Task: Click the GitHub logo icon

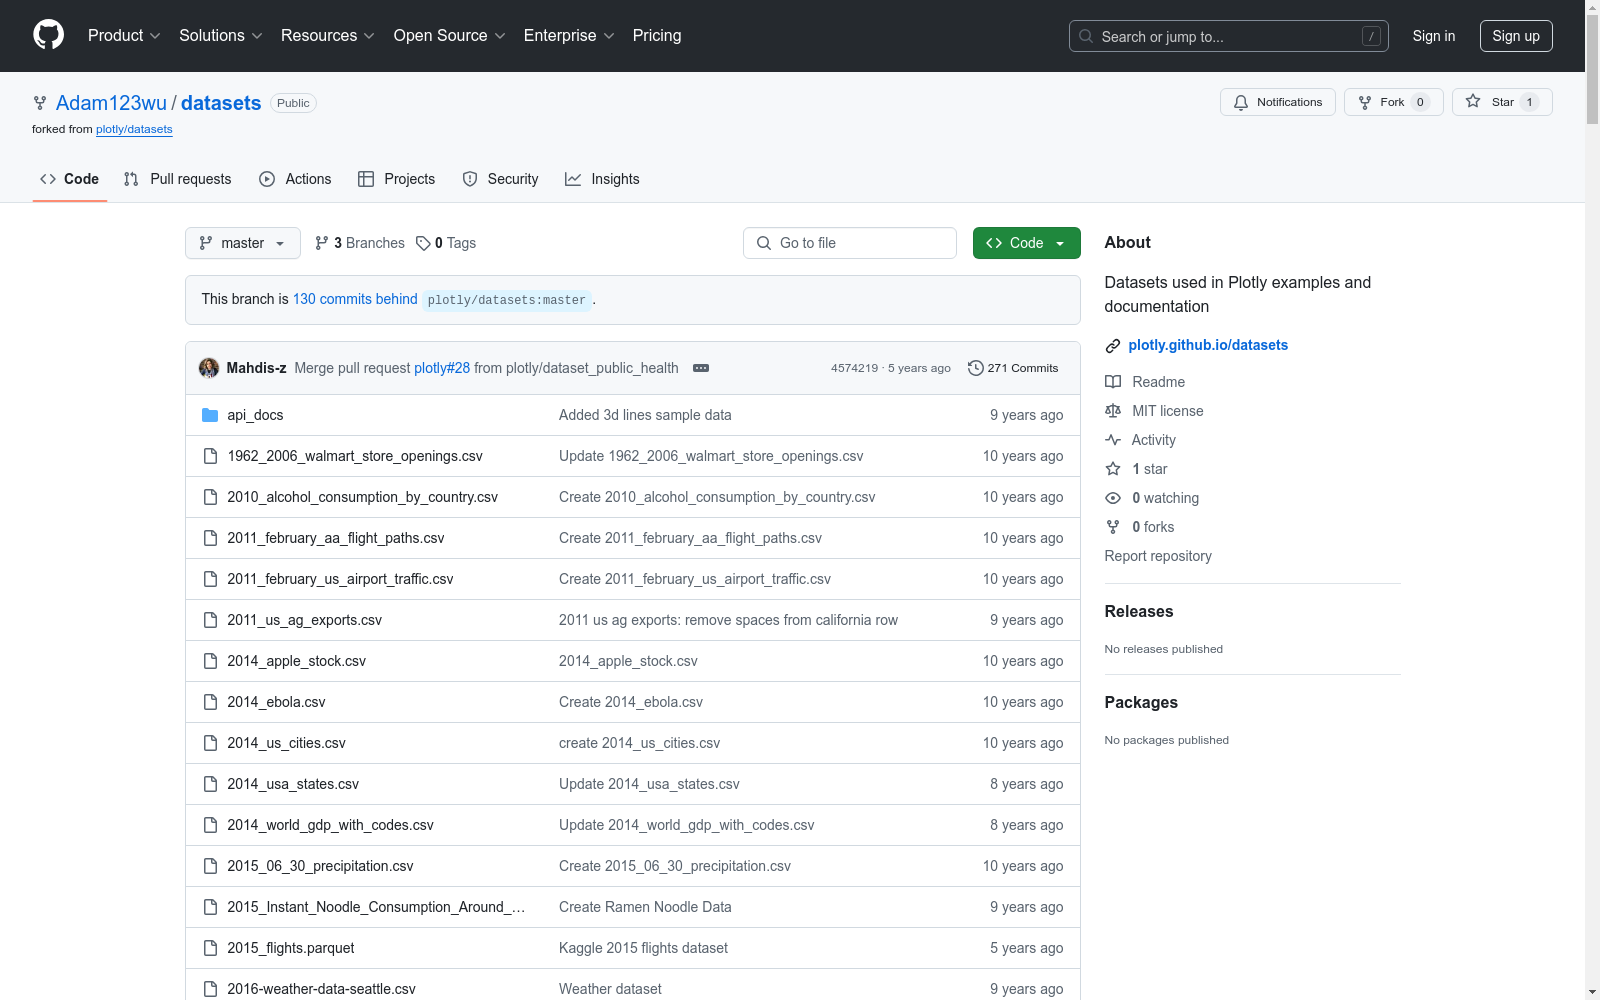Action: (x=48, y=35)
